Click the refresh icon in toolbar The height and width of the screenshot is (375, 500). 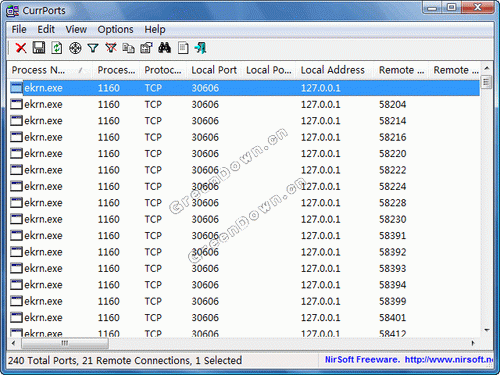tap(57, 48)
